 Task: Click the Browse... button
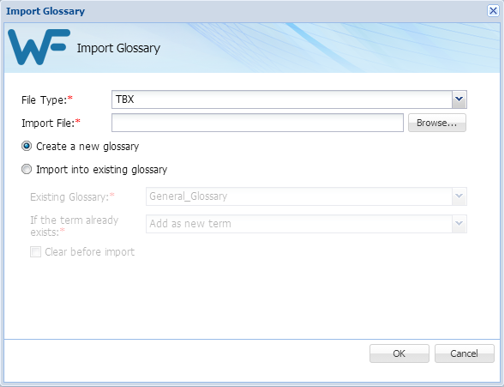437,123
